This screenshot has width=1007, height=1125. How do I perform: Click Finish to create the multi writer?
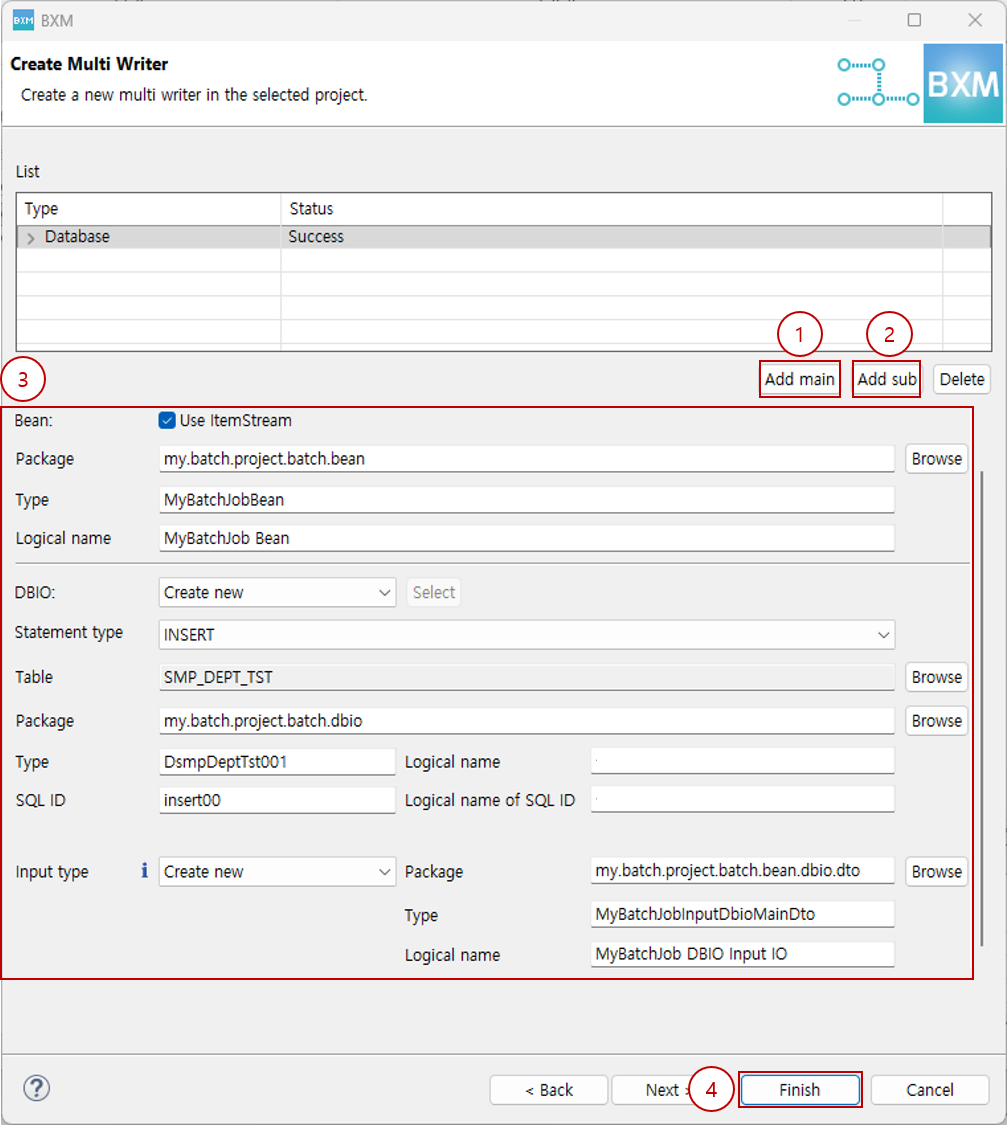tap(799, 1090)
